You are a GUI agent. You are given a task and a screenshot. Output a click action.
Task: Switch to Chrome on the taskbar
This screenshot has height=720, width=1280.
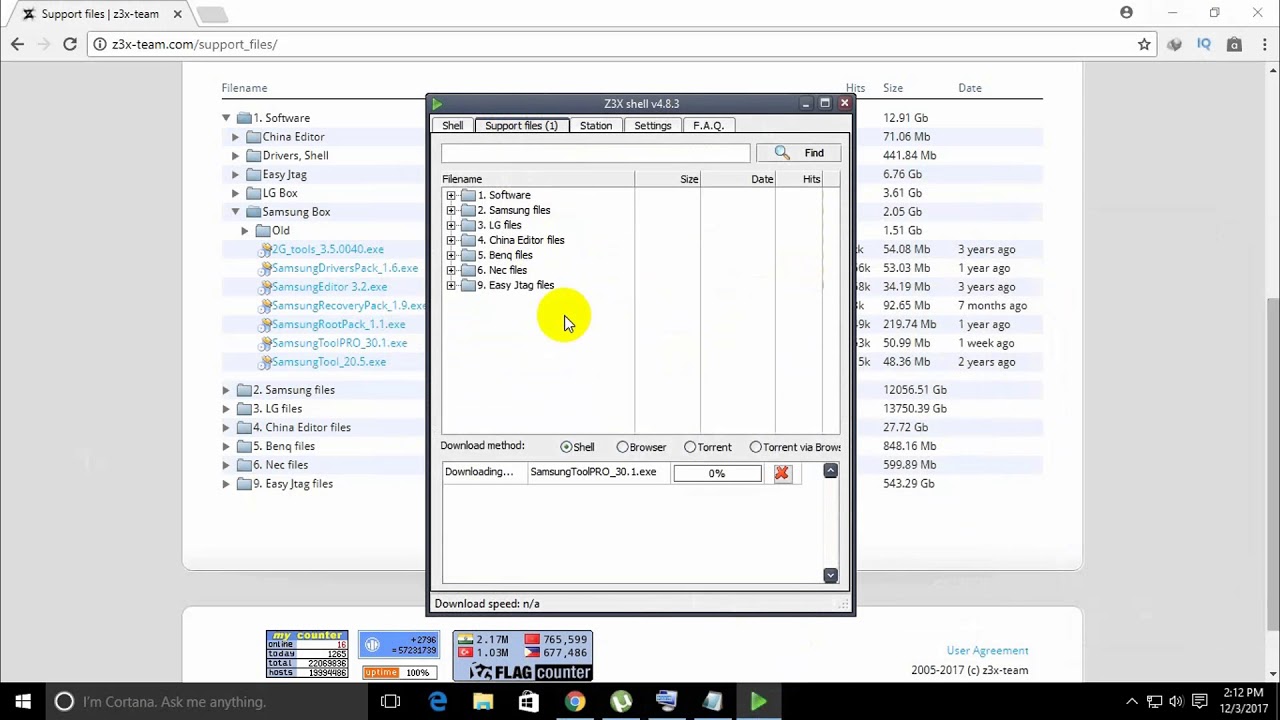click(x=574, y=702)
